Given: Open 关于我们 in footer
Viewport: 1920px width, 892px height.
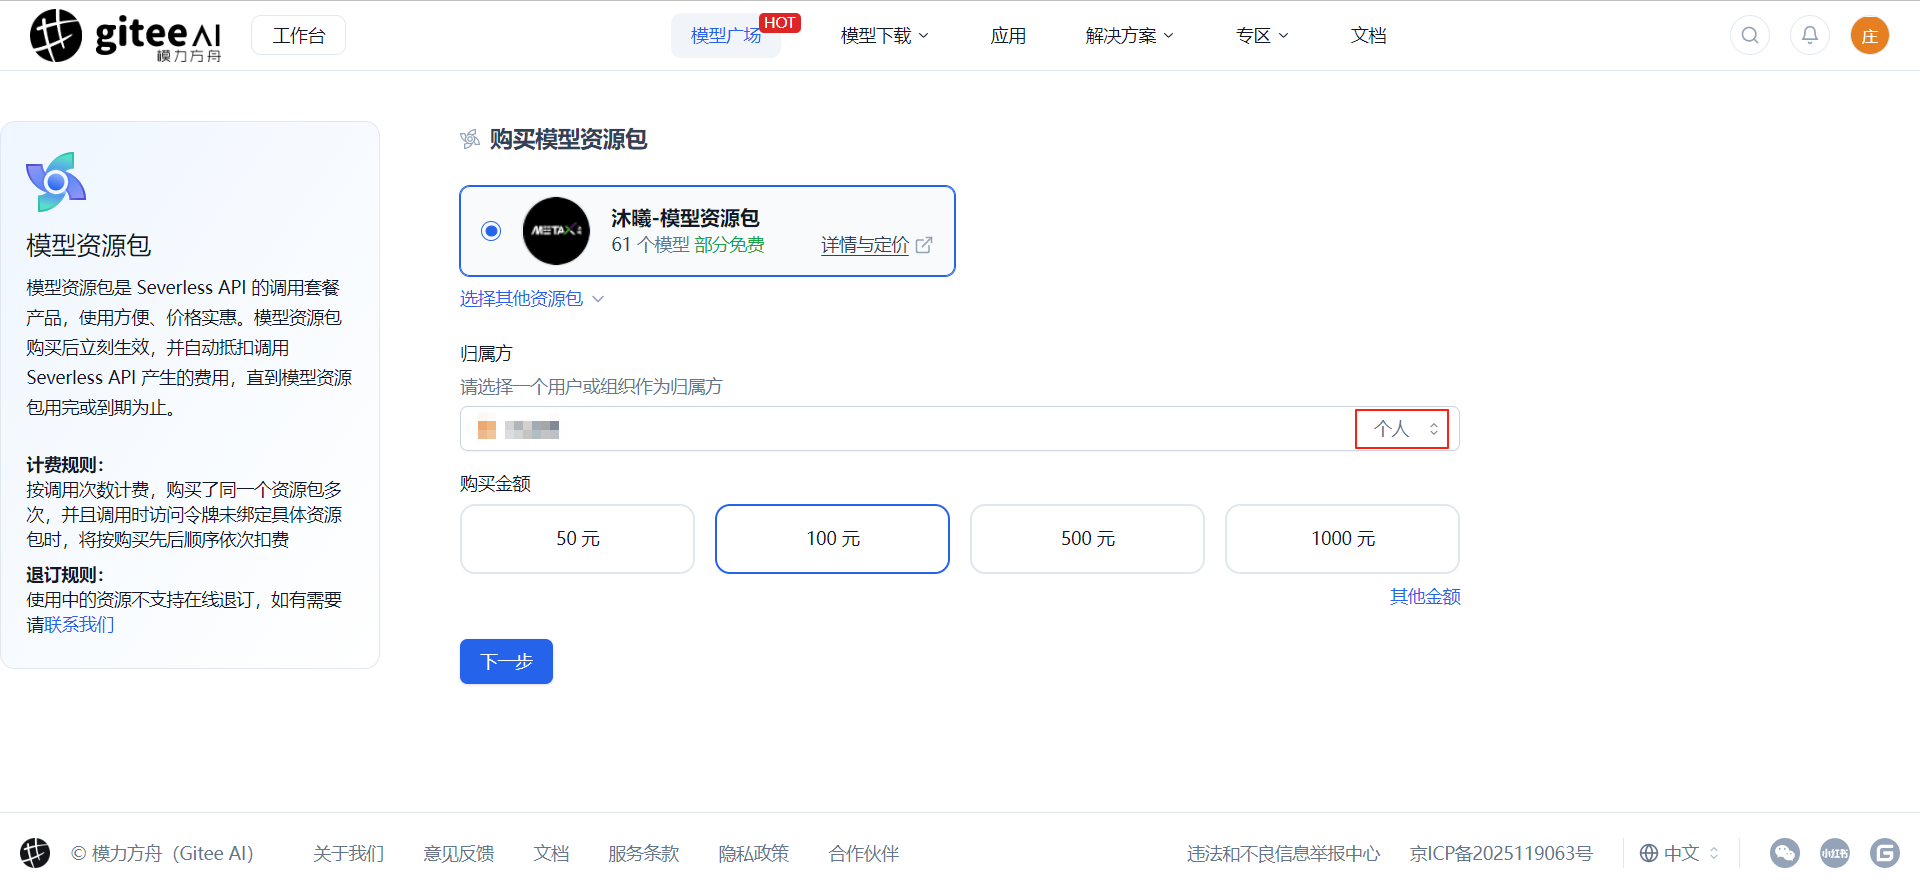Looking at the screenshot, I should [348, 853].
